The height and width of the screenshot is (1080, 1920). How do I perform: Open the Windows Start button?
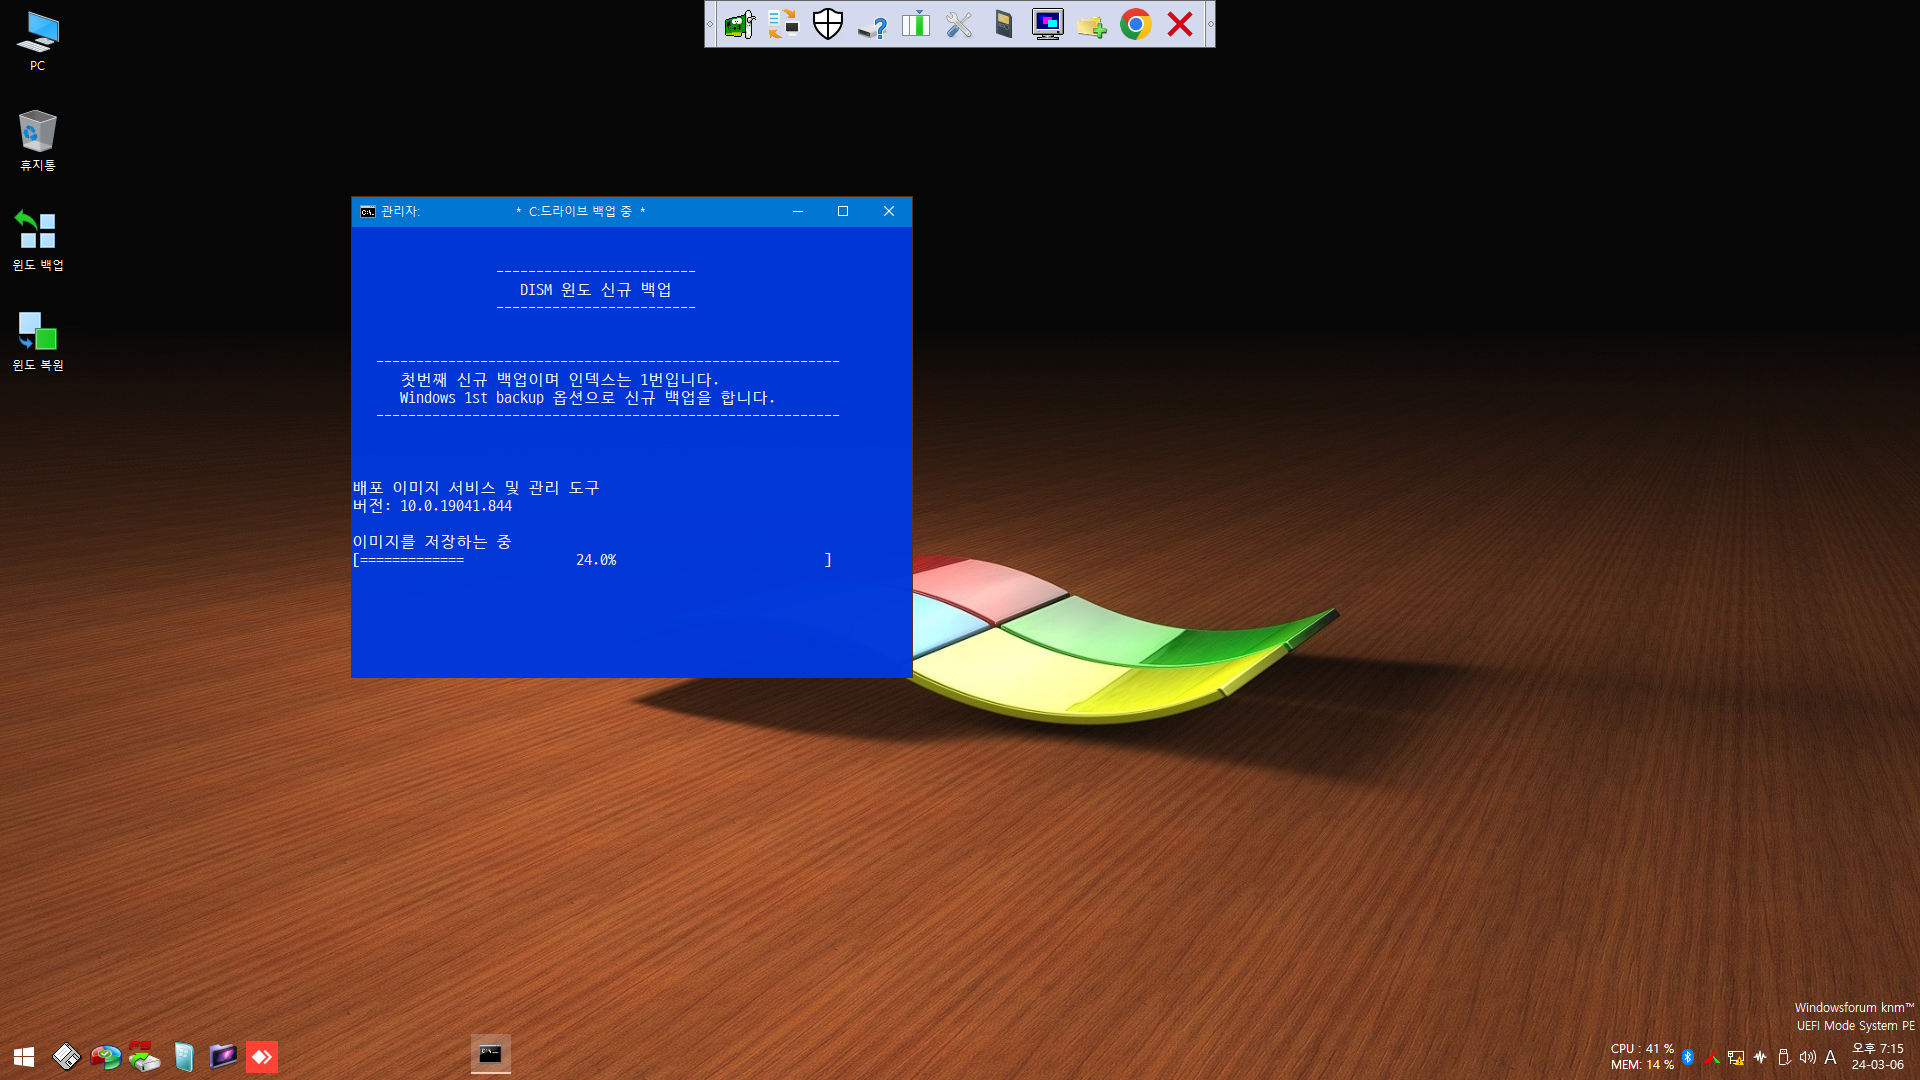coord(24,1057)
